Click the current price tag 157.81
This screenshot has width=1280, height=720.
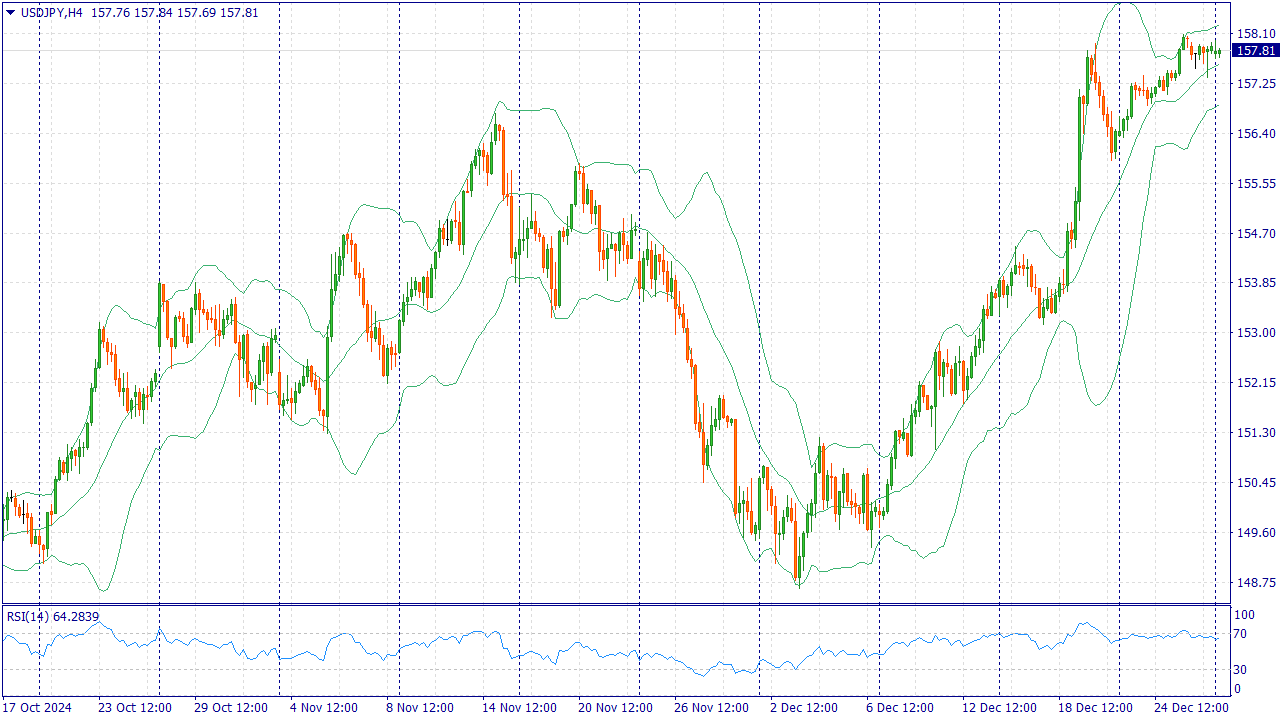pos(1255,51)
